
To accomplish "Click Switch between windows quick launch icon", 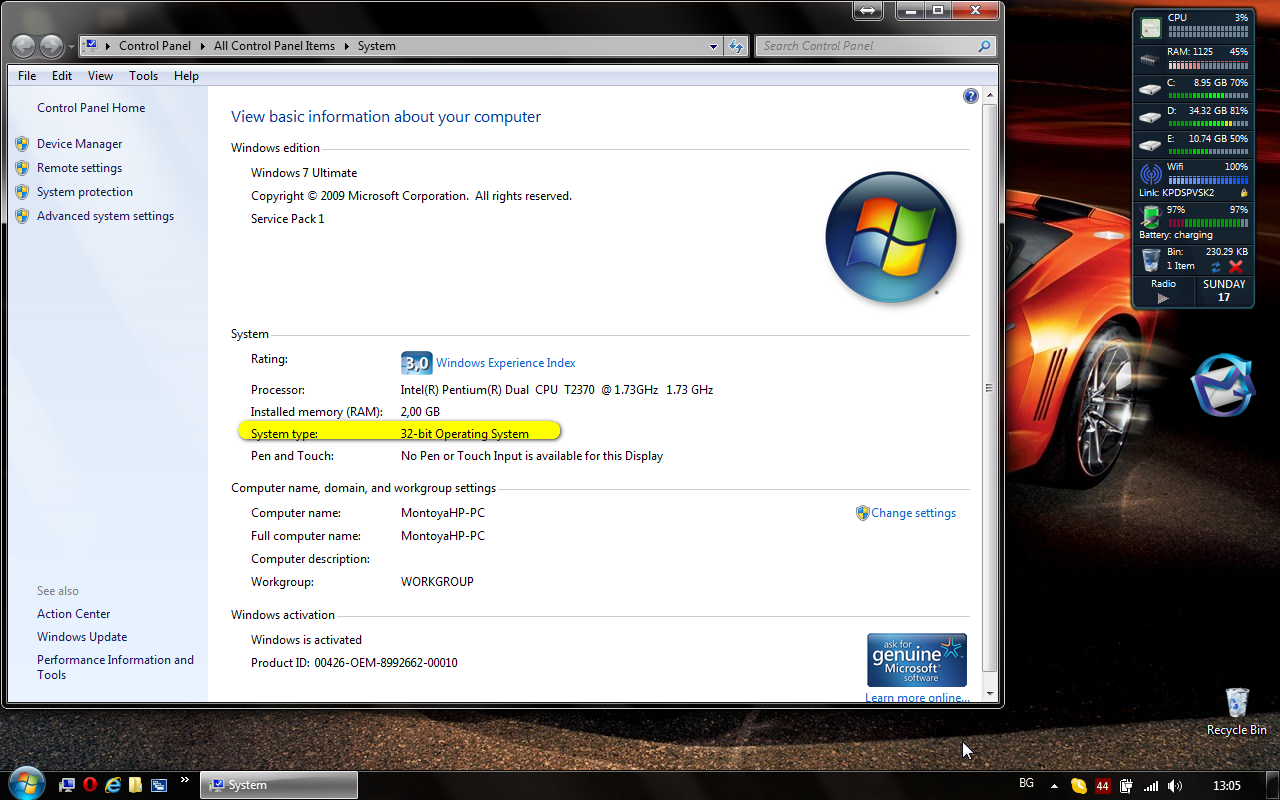I will tap(158, 785).
